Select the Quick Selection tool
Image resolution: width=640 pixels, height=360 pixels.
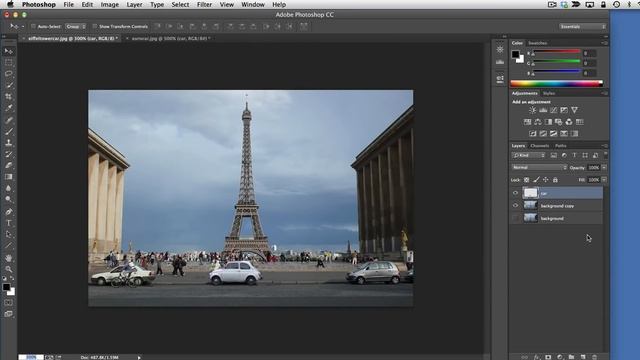tap(9, 85)
